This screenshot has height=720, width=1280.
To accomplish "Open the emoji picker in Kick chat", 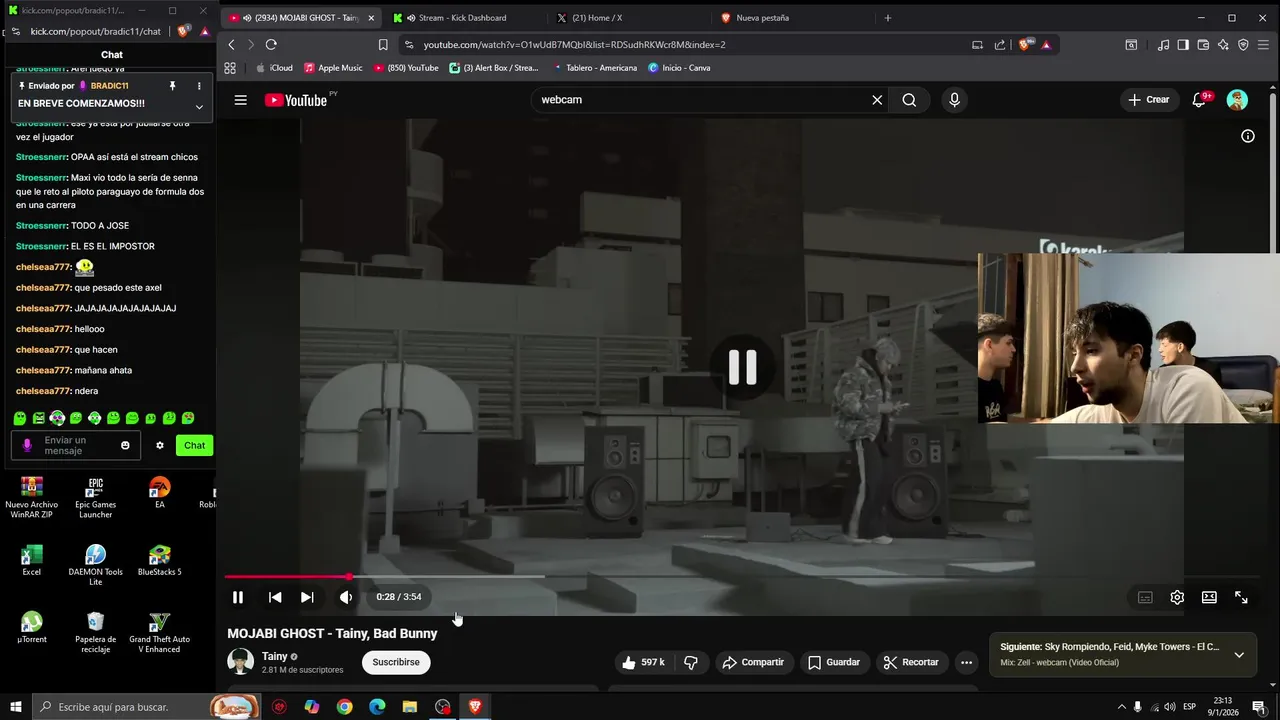I will pyautogui.click(x=125, y=445).
